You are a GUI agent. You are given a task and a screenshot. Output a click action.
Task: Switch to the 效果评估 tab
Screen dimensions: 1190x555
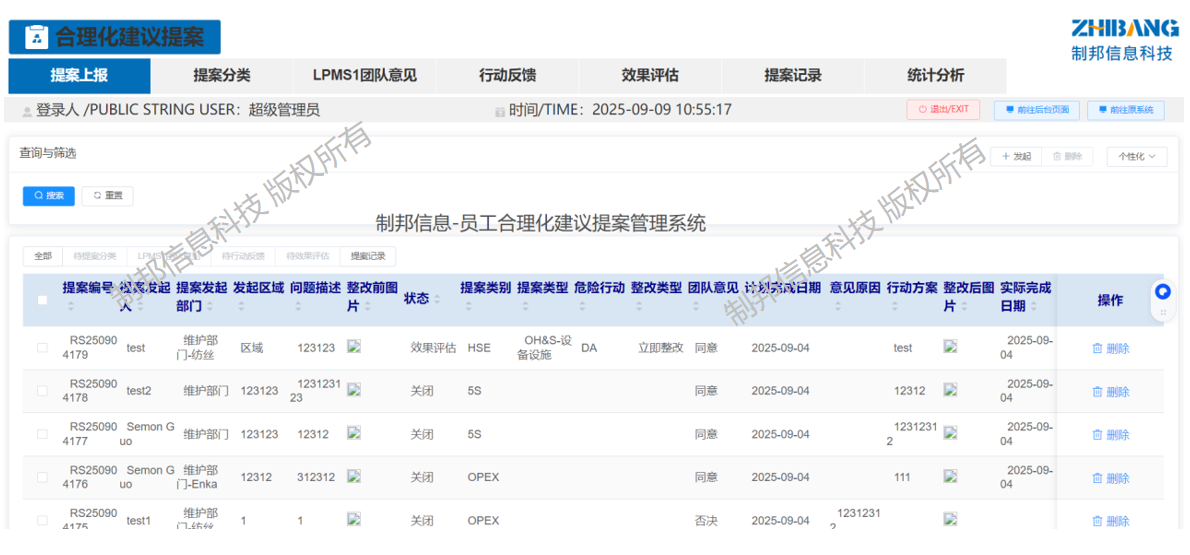650,75
